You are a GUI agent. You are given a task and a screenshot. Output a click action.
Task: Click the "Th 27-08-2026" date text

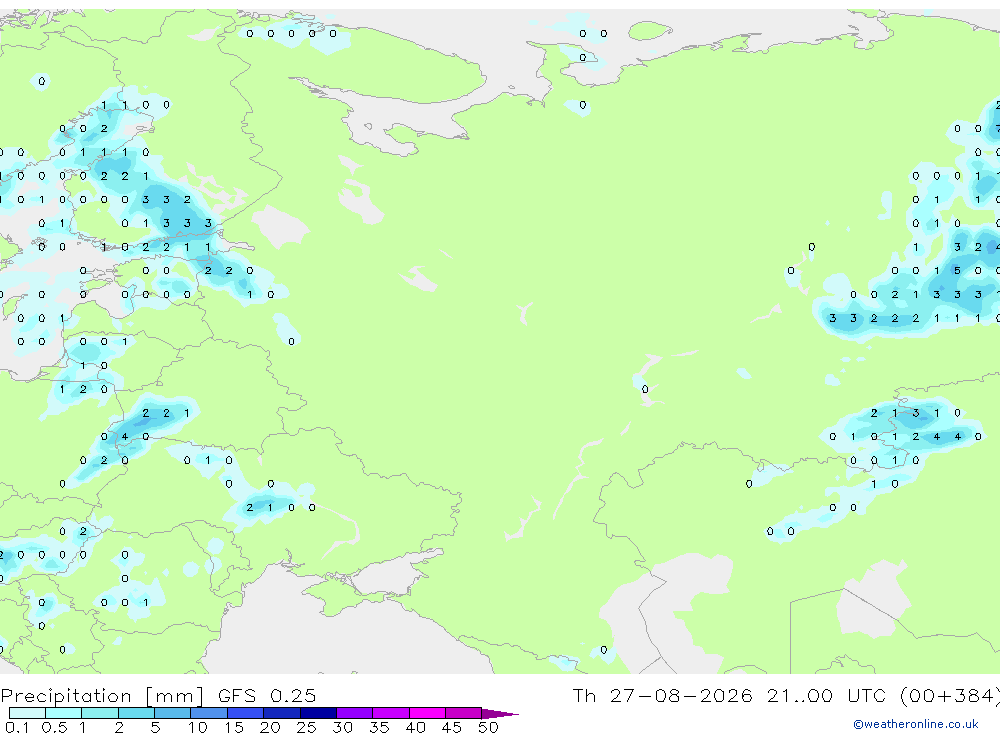coord(662,696)
